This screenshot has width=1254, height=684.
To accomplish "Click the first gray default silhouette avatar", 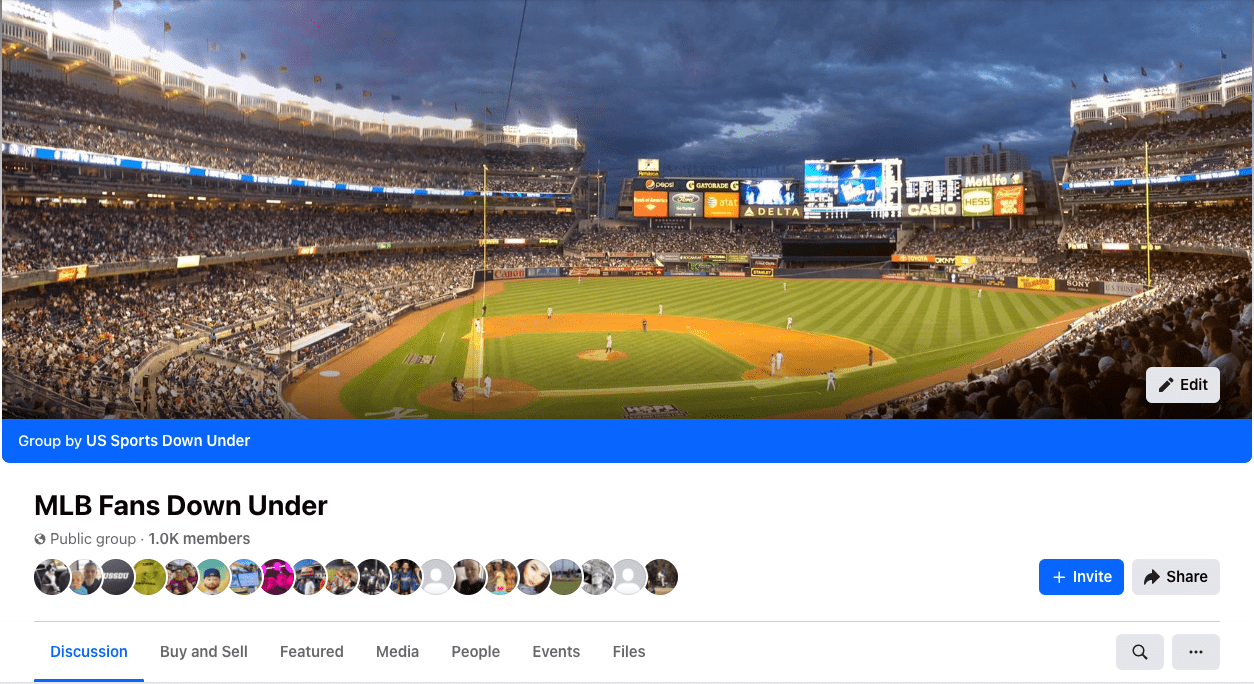I will point(436,577).
